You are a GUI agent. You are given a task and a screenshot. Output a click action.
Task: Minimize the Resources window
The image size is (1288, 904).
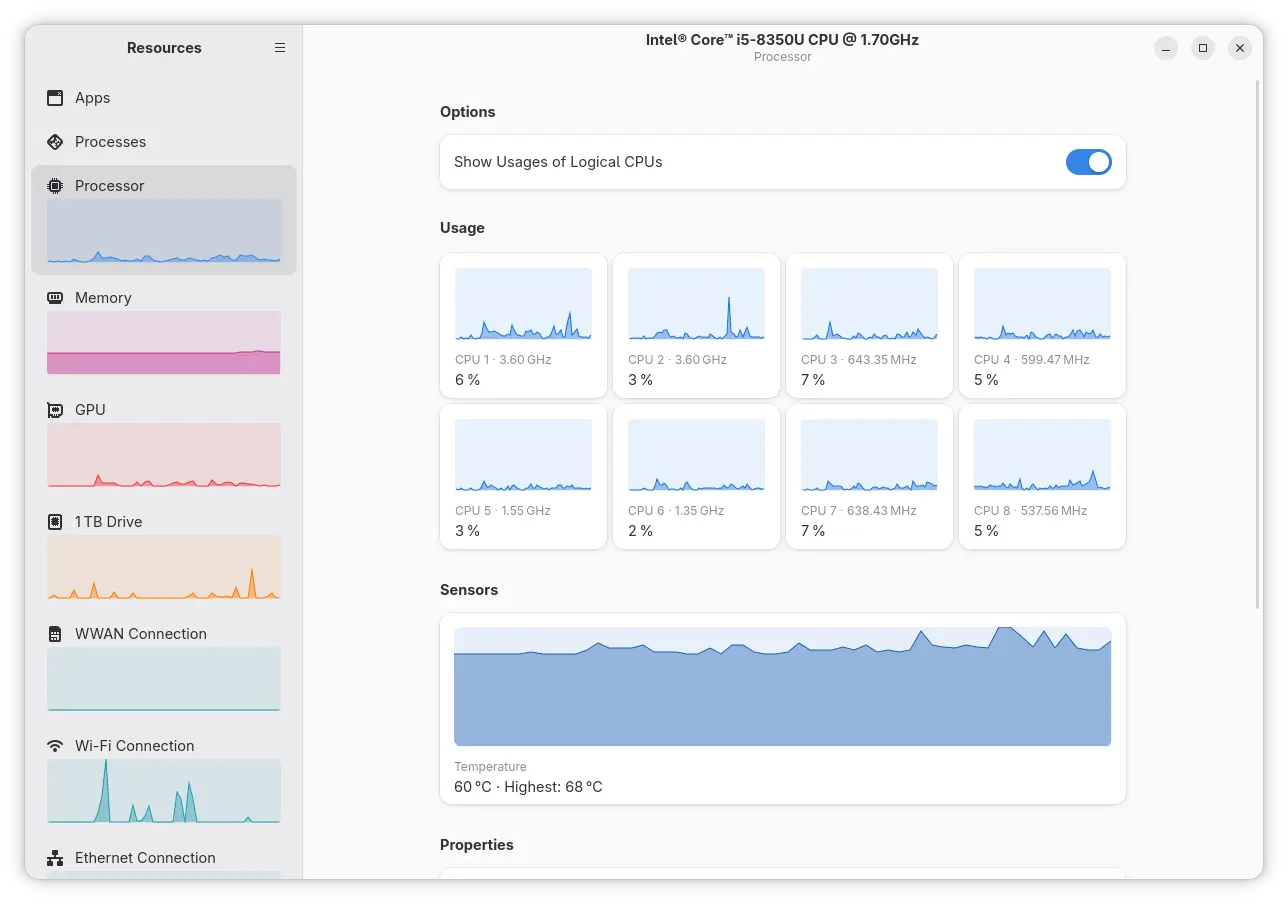[1166, 48]
